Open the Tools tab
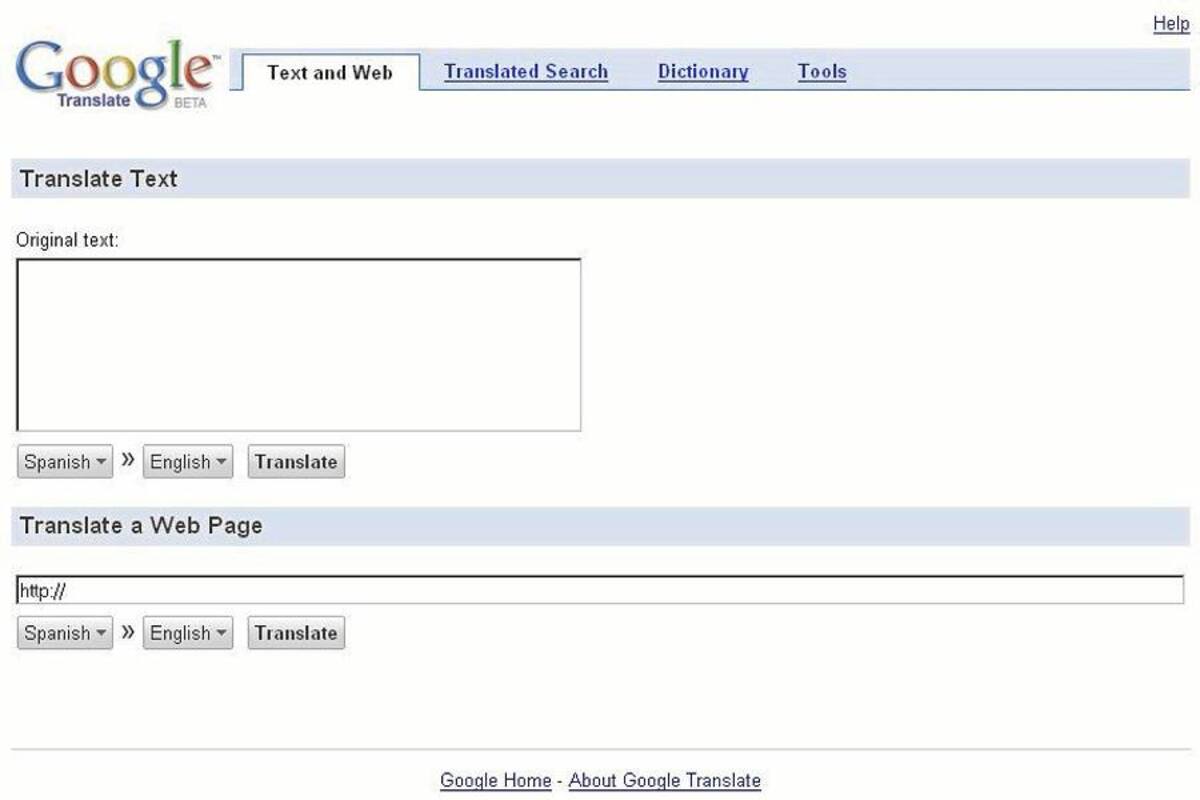 (x=822, y=72)
